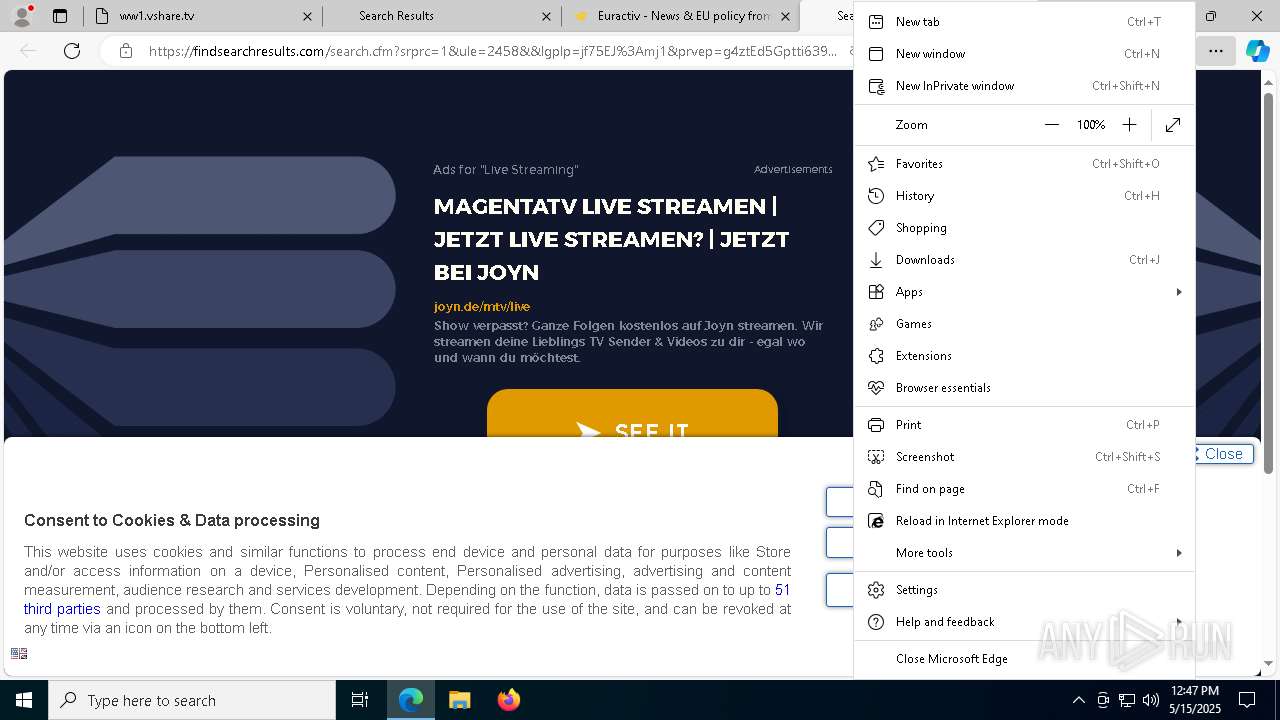Screen dimensions: 1280x720
Task: Close the Search Results tab
Action: (546, 16)
